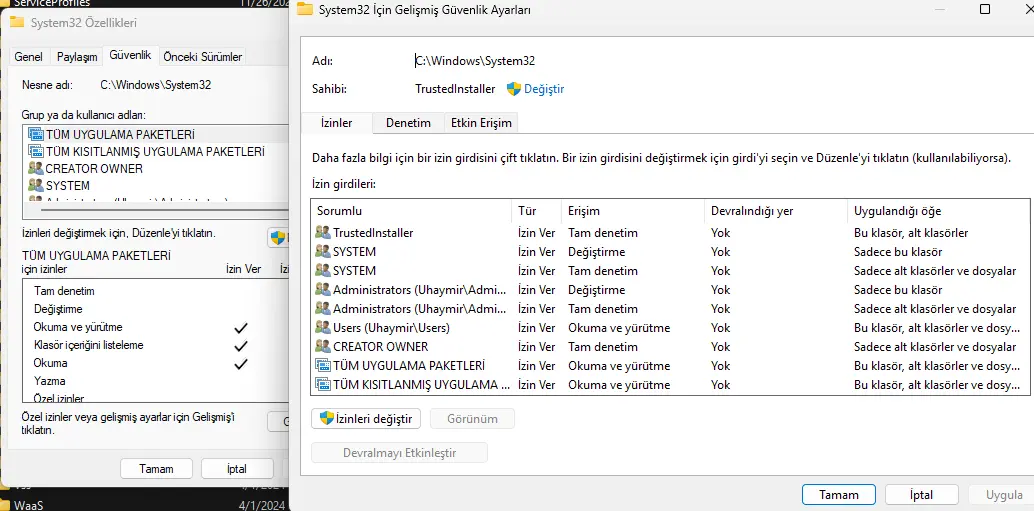Screen dimensions: 1034x511
Task: Click TÜM KISITLANMIŞ UYGULAMA icon in permission entries
Action: 322,385
